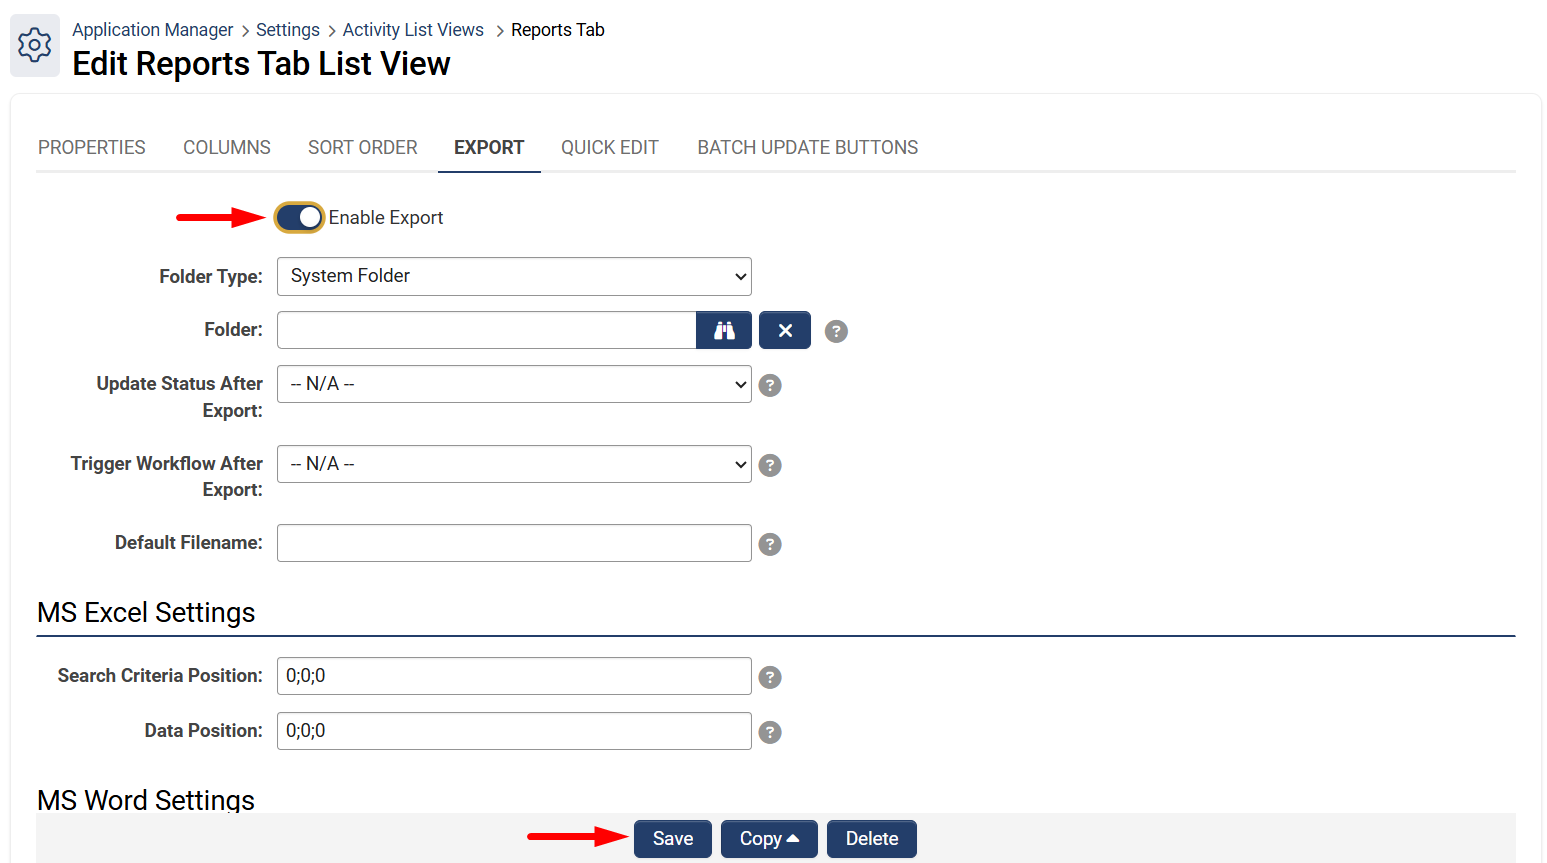Open help for Update Status After Export
The height and width of the screenshot is (863, 1547).
pos(770,385)
